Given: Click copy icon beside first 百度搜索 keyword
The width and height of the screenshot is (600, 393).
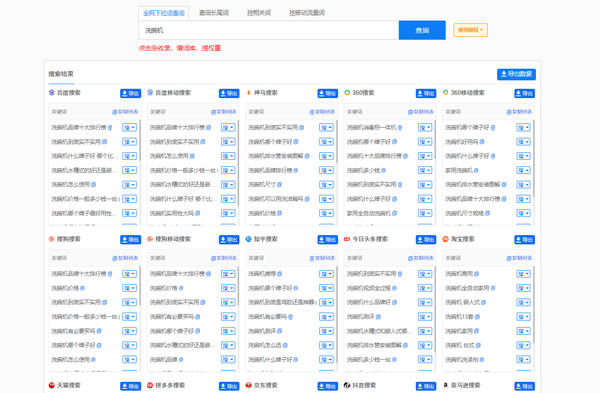Looking at the screenshot, I should pos(110,127).
